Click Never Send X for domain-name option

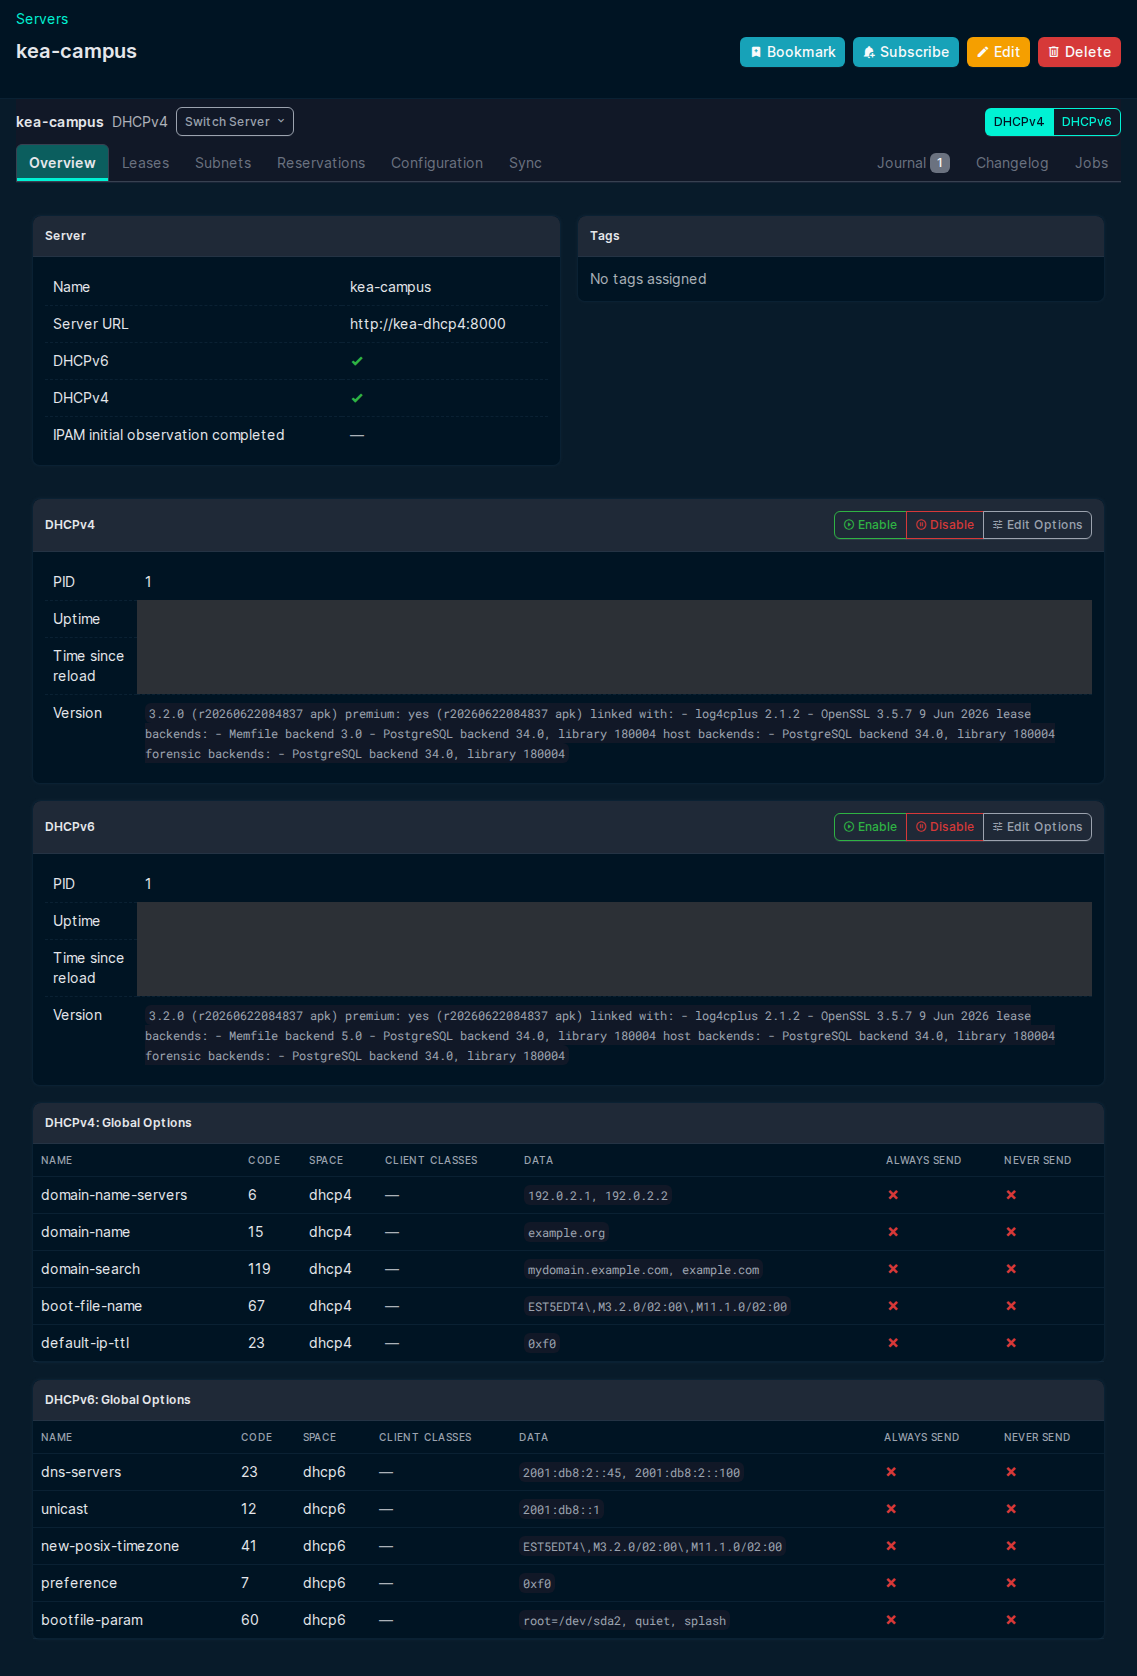coord(1011,1232)
